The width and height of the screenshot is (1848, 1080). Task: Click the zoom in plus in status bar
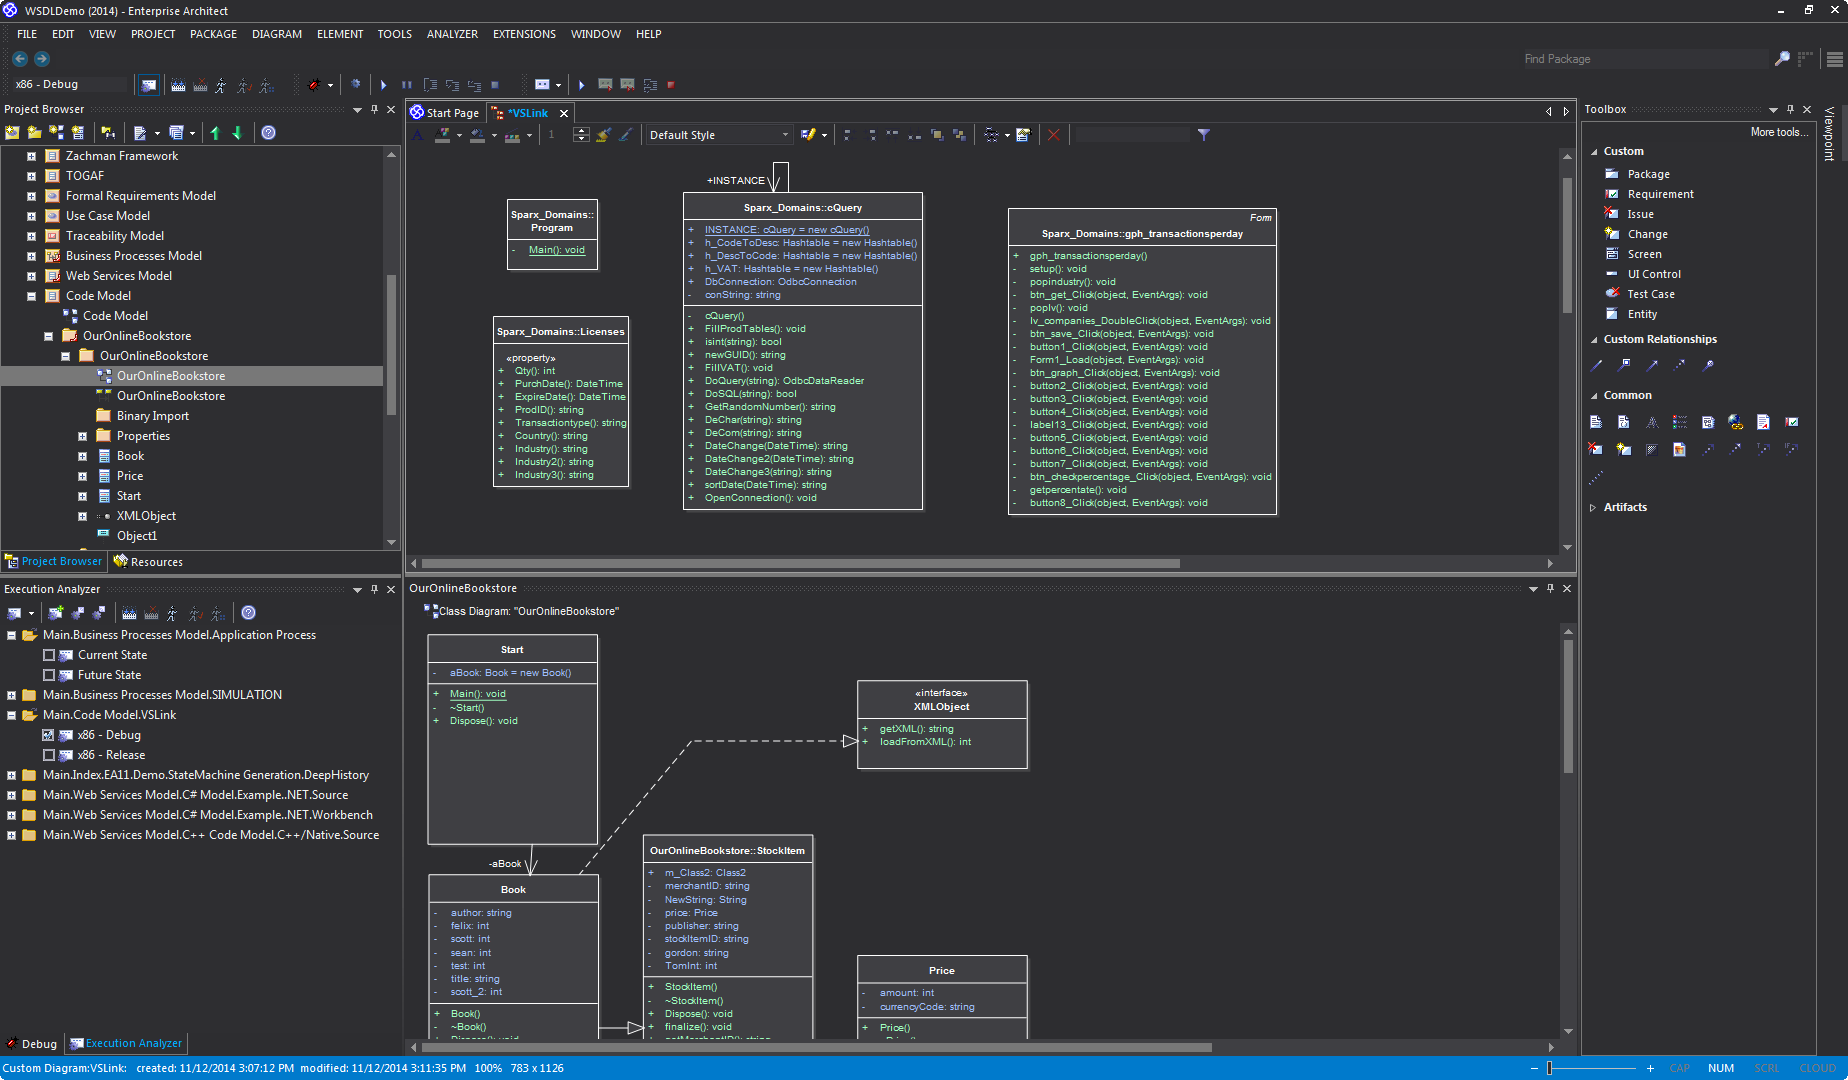pyautogui.click(x=1650, y=1068)
